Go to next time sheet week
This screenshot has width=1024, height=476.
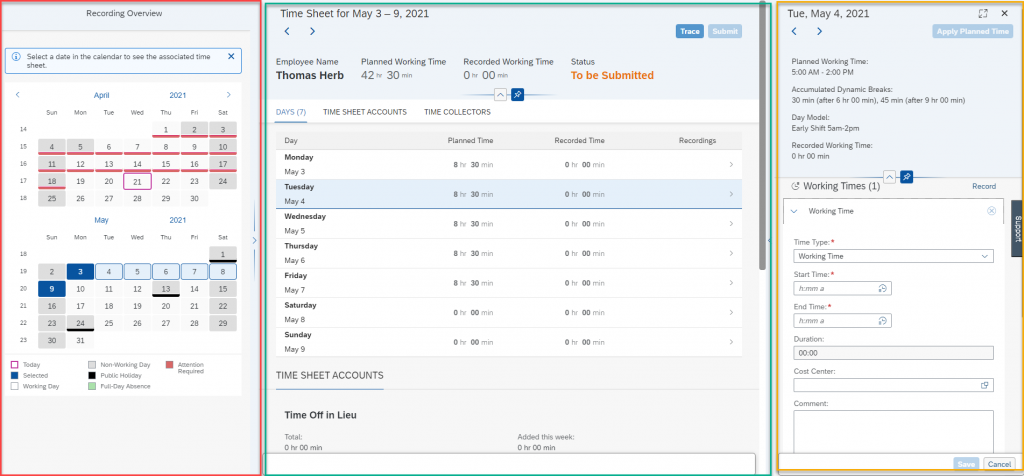click(x=312, y=31)
